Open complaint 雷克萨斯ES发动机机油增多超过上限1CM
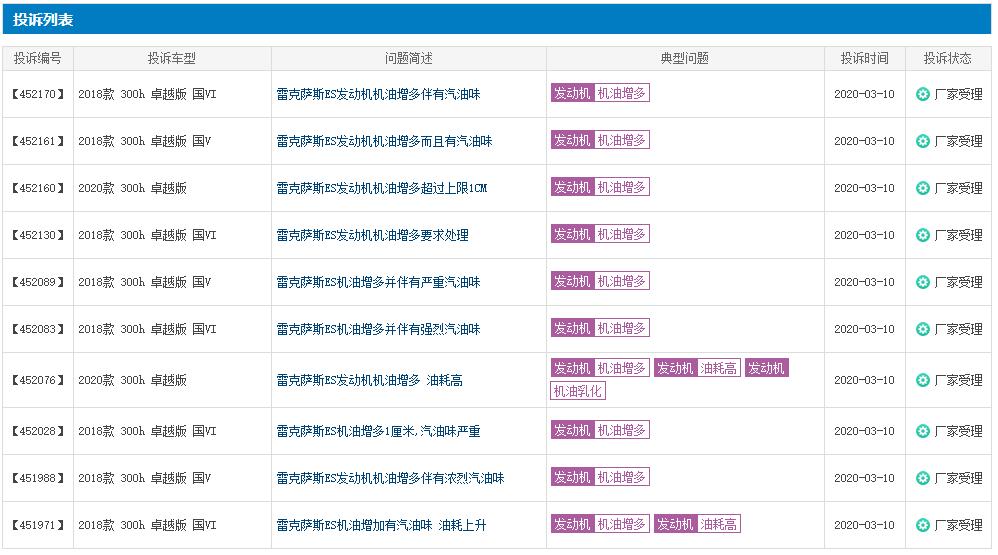This screenshot has height=555, width=998. pos(381,188)
